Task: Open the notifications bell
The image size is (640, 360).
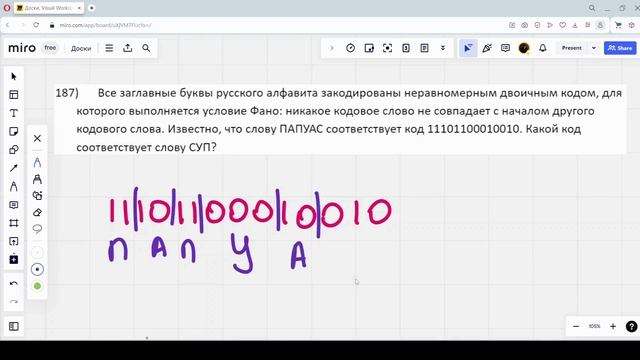Action: point(542,48)
